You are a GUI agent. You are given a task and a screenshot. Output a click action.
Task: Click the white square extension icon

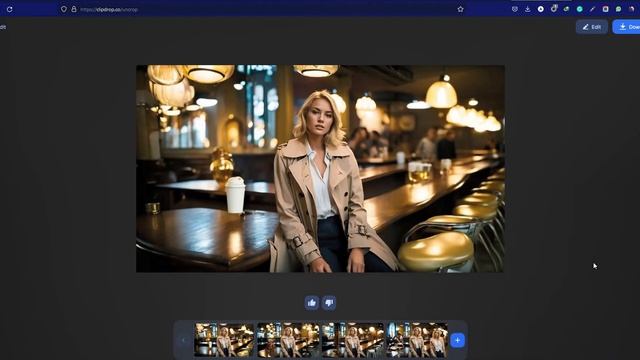606,9
